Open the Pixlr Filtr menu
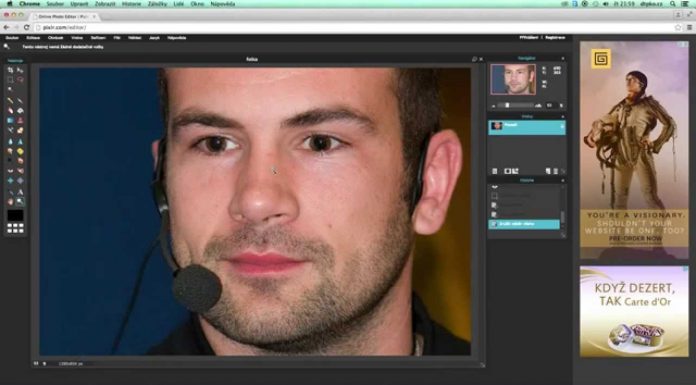The height and width of the screenshot is (385, 696). pyautogui.click(x=117, y=38)
